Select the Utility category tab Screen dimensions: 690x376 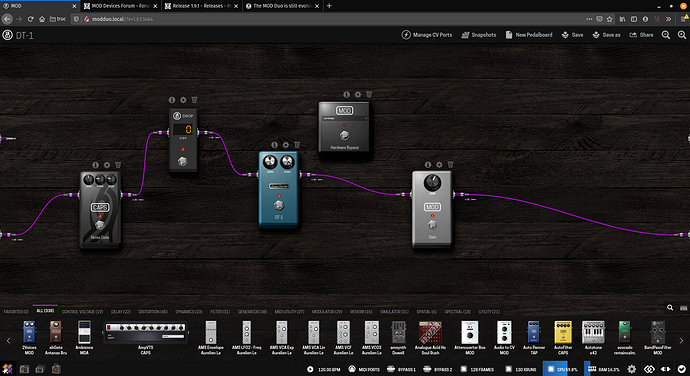click(x=489, y=312)
